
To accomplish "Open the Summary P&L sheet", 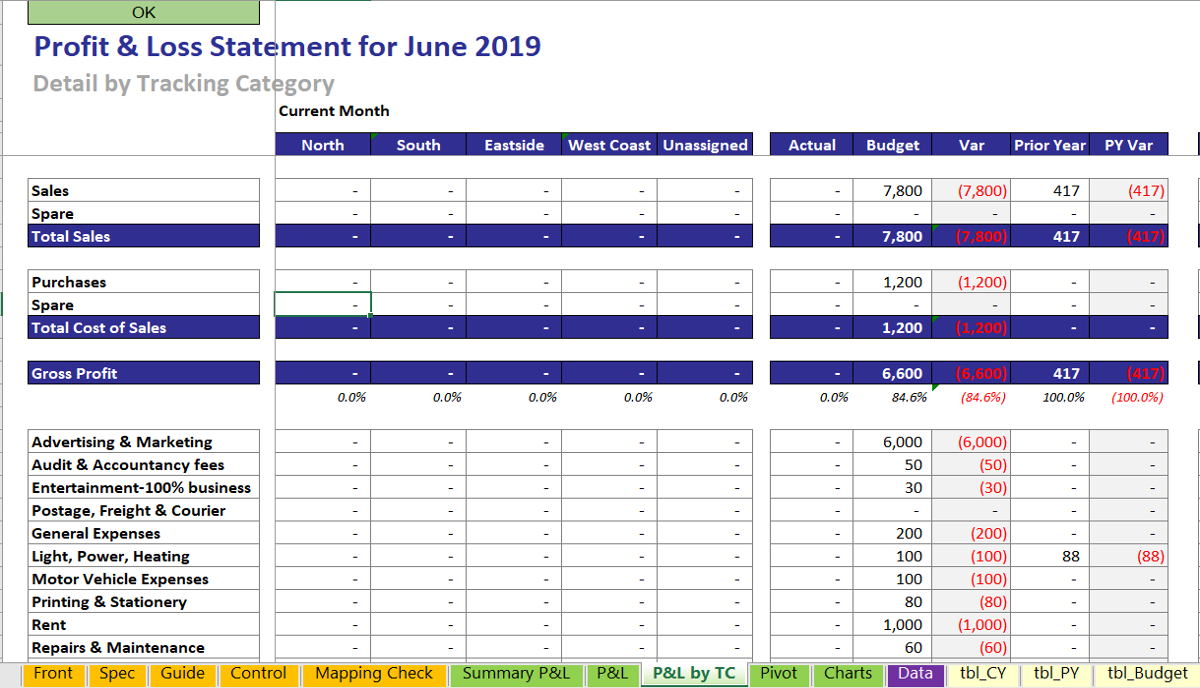I will pos(517,674).
